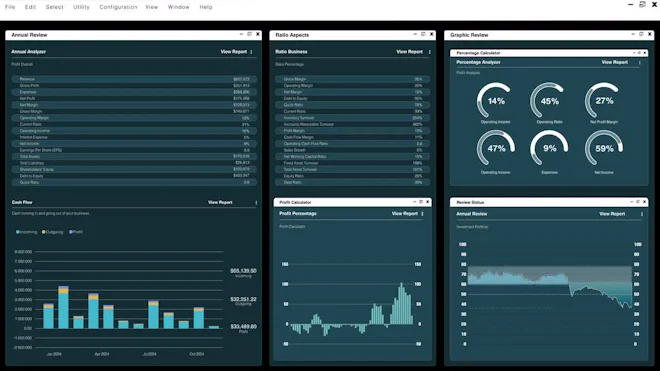This screenshot has height=371, width=660.
Task: Open the Annual Review chart's three-dot menu
Action: pos(641,214)
